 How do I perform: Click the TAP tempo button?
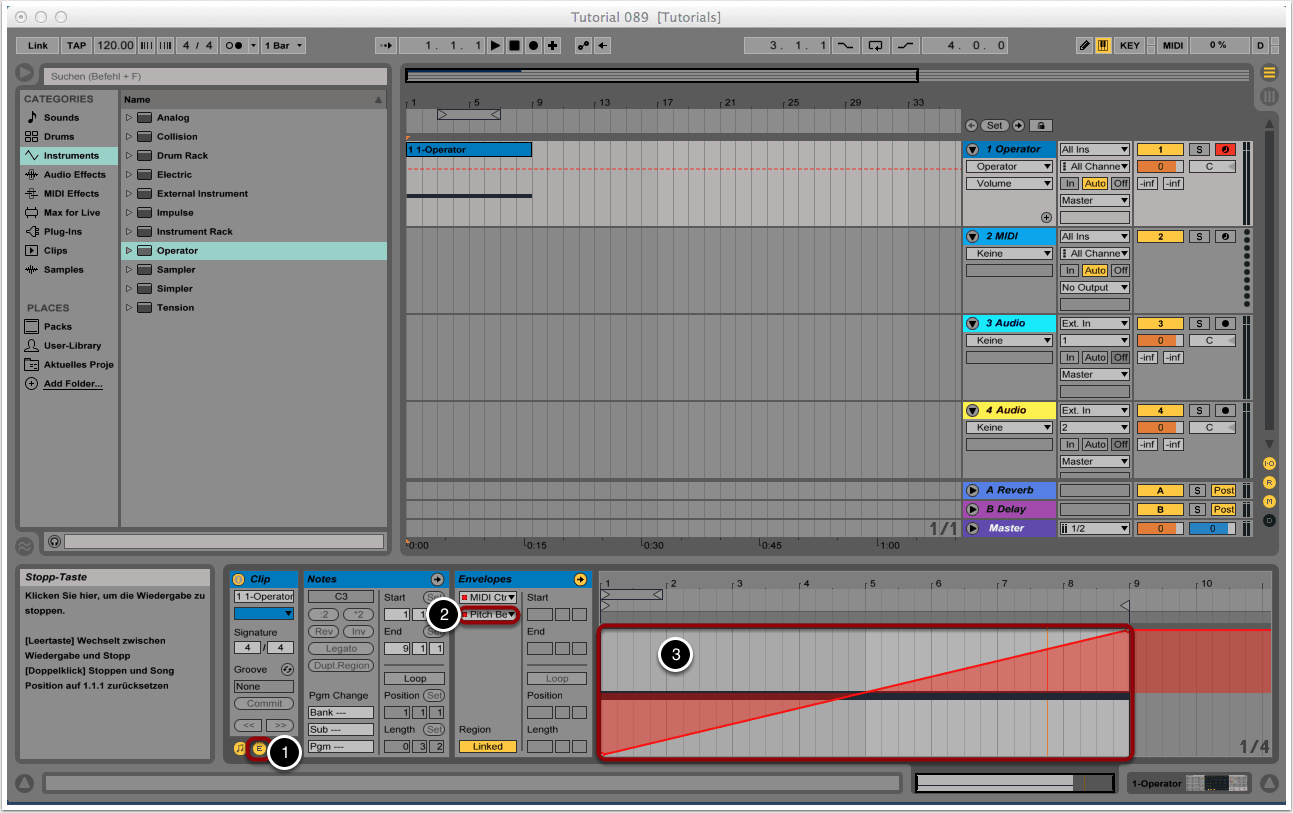click(x=76, y=46)
